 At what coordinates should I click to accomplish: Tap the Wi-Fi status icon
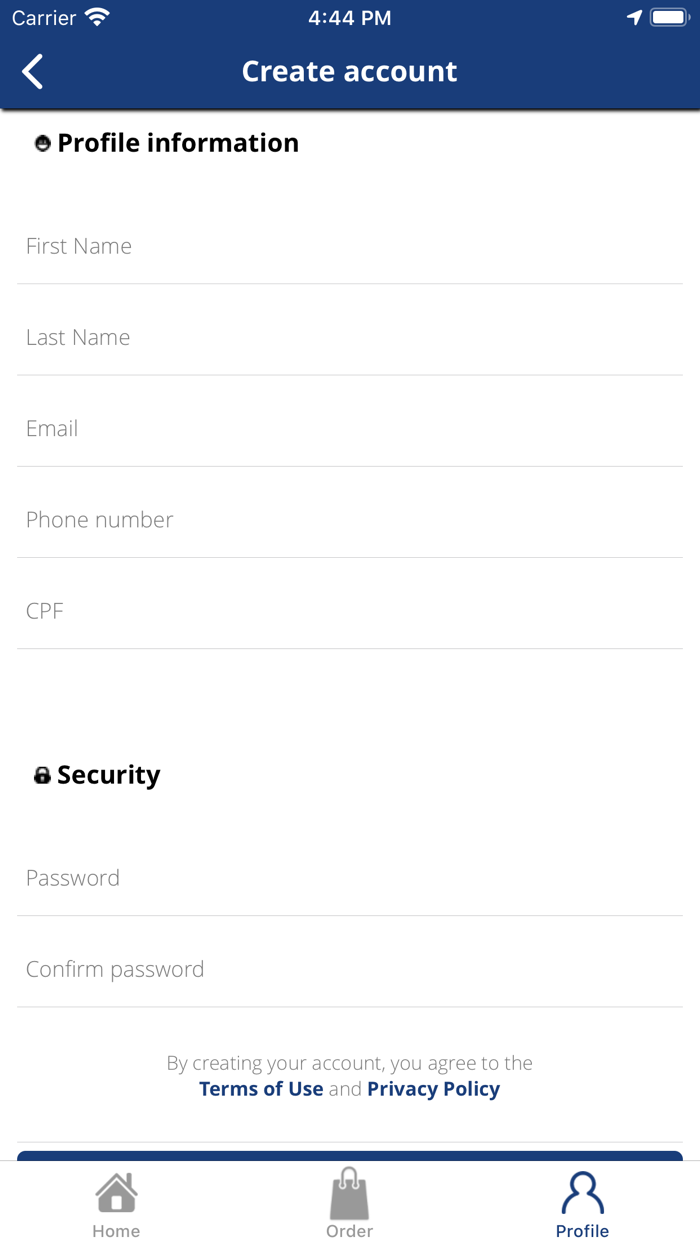[x=97, y=18]
